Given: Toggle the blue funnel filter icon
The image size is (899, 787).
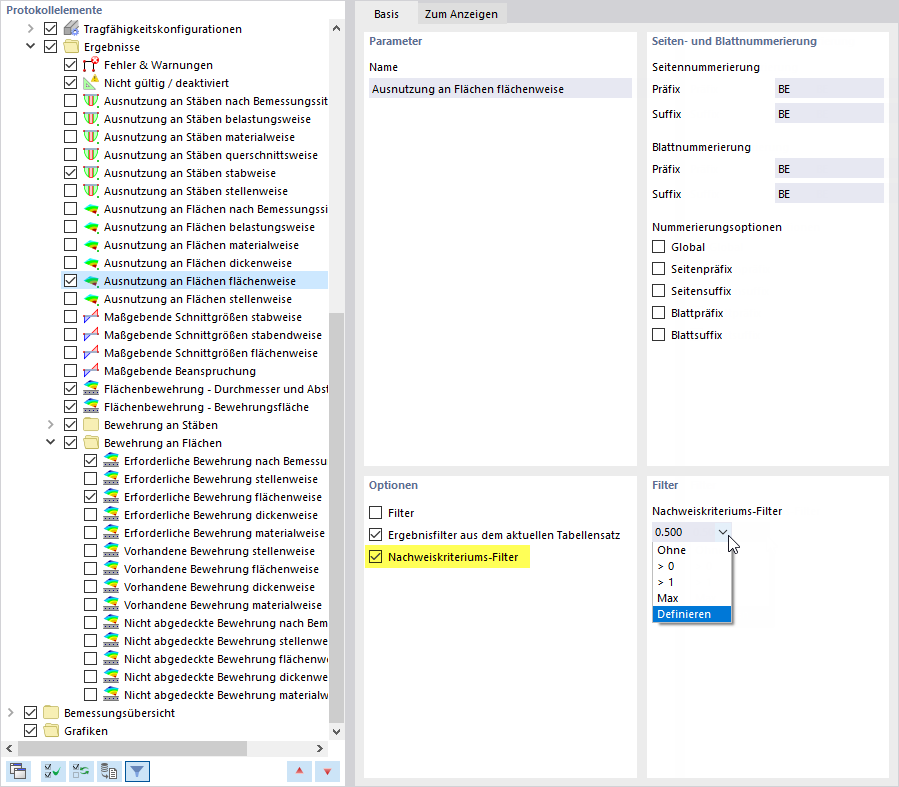Looking at the screenshot, I should (137, 771).
